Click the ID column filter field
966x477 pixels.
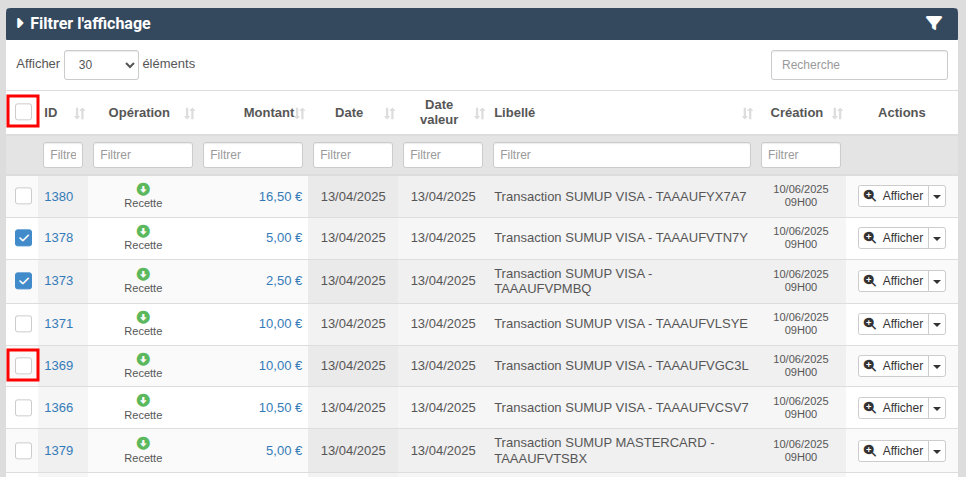point(63,155)
